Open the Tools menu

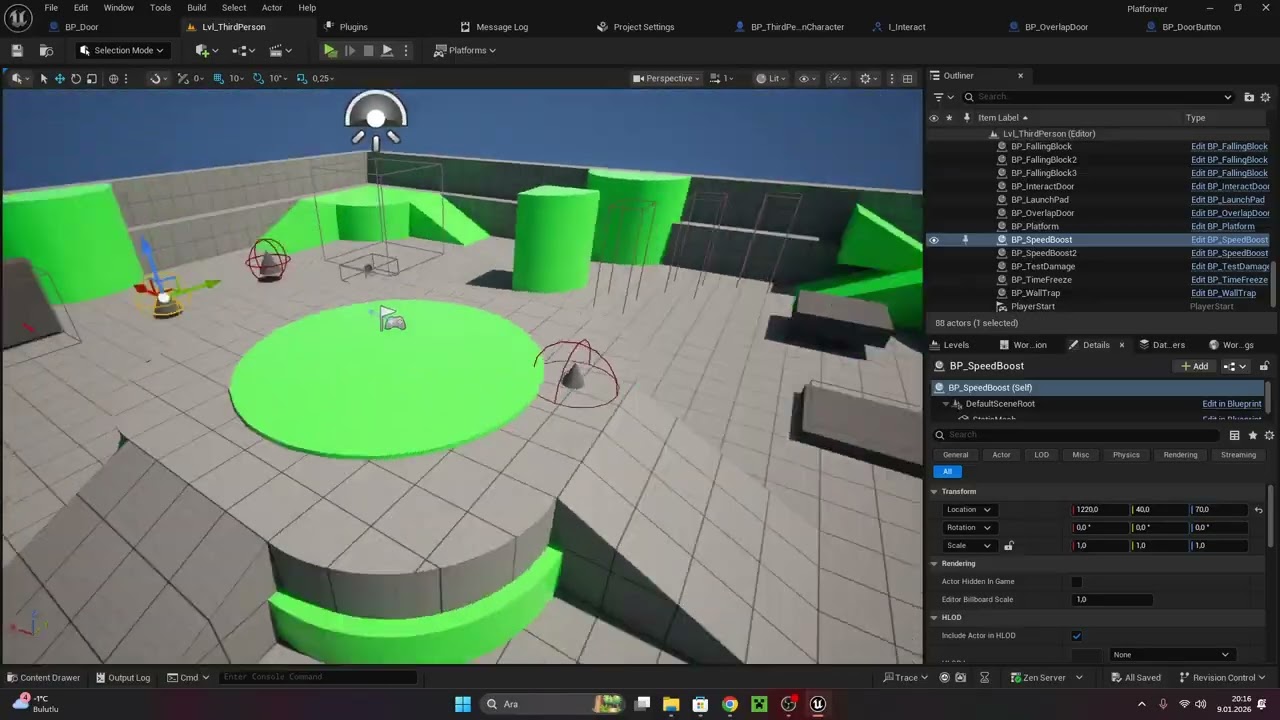[160, 8]
